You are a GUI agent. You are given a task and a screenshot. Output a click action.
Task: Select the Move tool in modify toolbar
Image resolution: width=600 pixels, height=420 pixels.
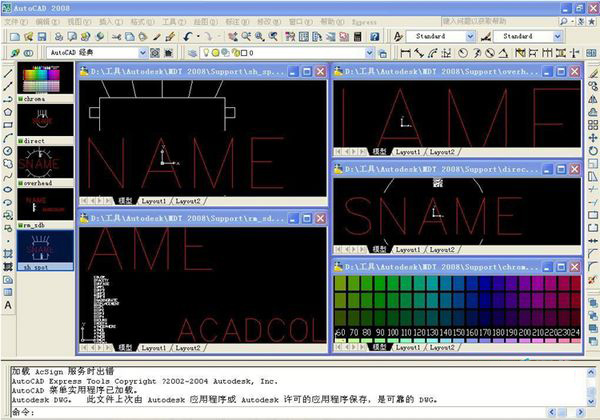(593, 138)
